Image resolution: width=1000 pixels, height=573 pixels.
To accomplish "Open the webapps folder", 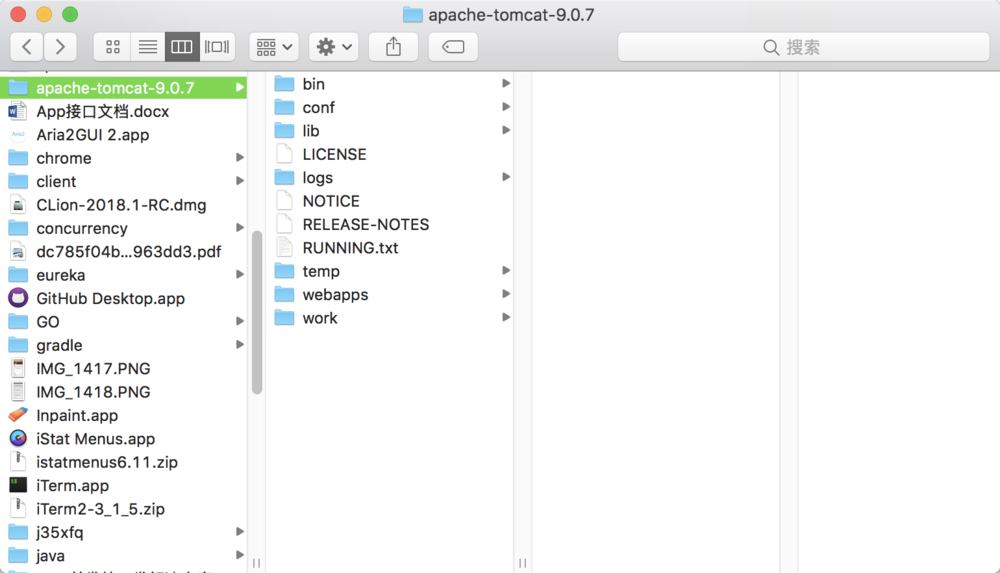I will point(389,294).
